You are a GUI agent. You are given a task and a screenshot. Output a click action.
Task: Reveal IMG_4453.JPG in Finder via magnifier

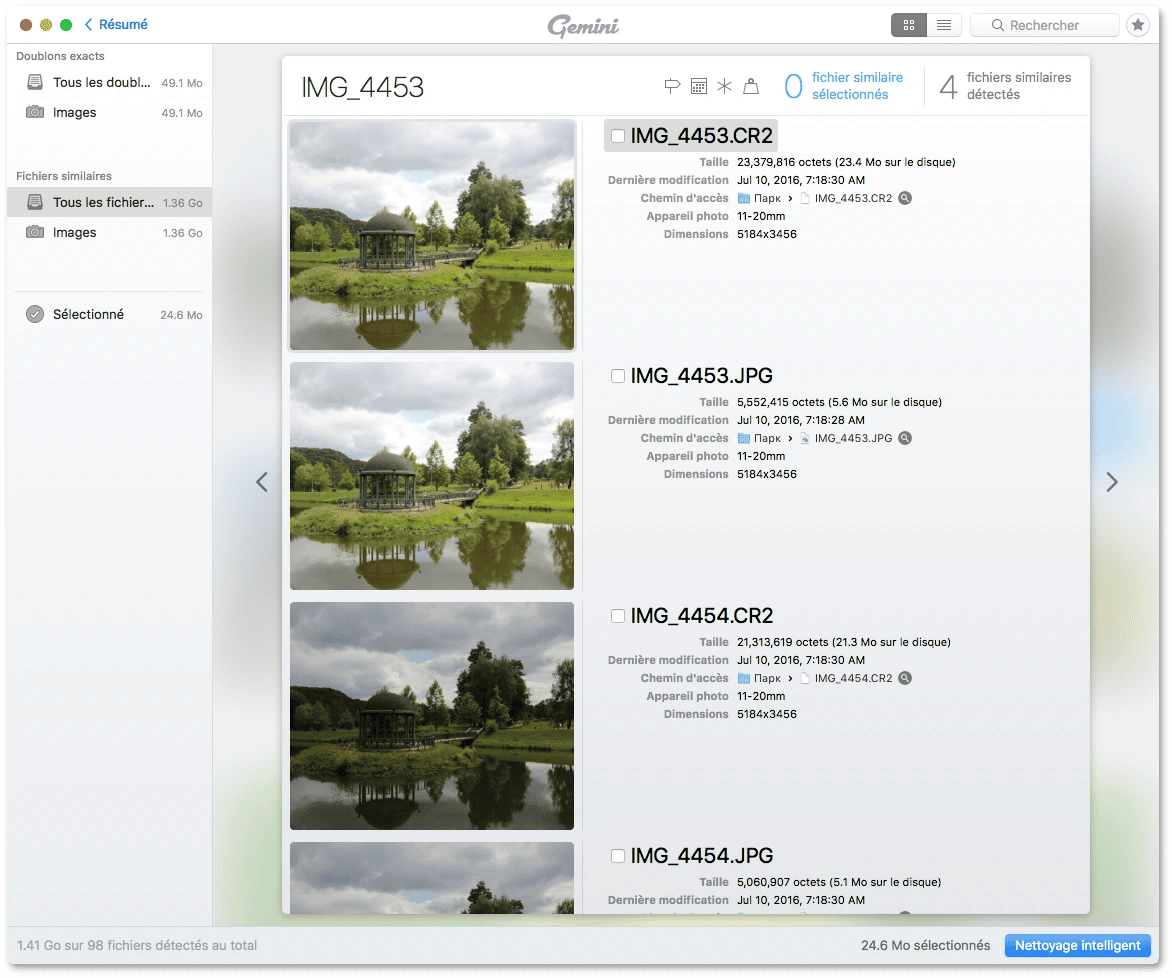pyautogui.click(x=904, y=438)
